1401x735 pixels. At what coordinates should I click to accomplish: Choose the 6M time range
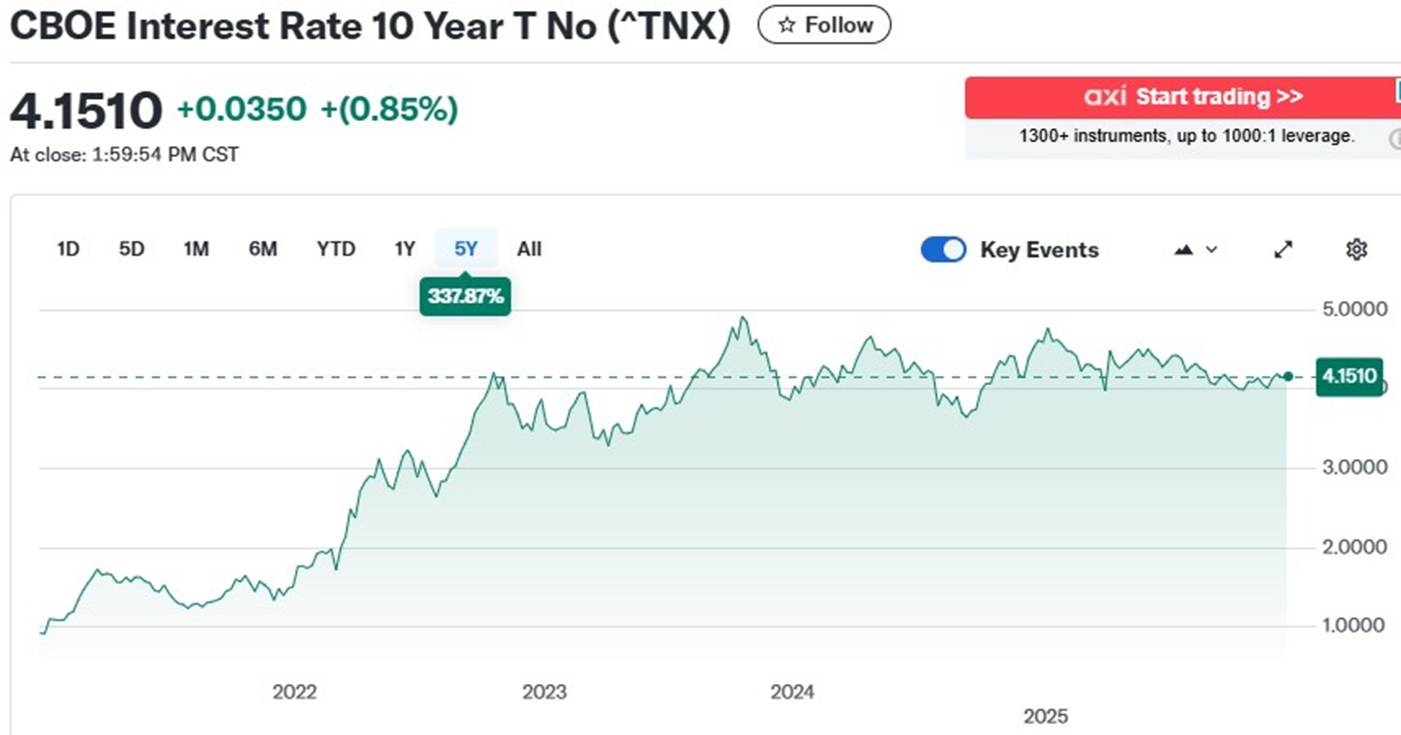[x=263, y=249]
